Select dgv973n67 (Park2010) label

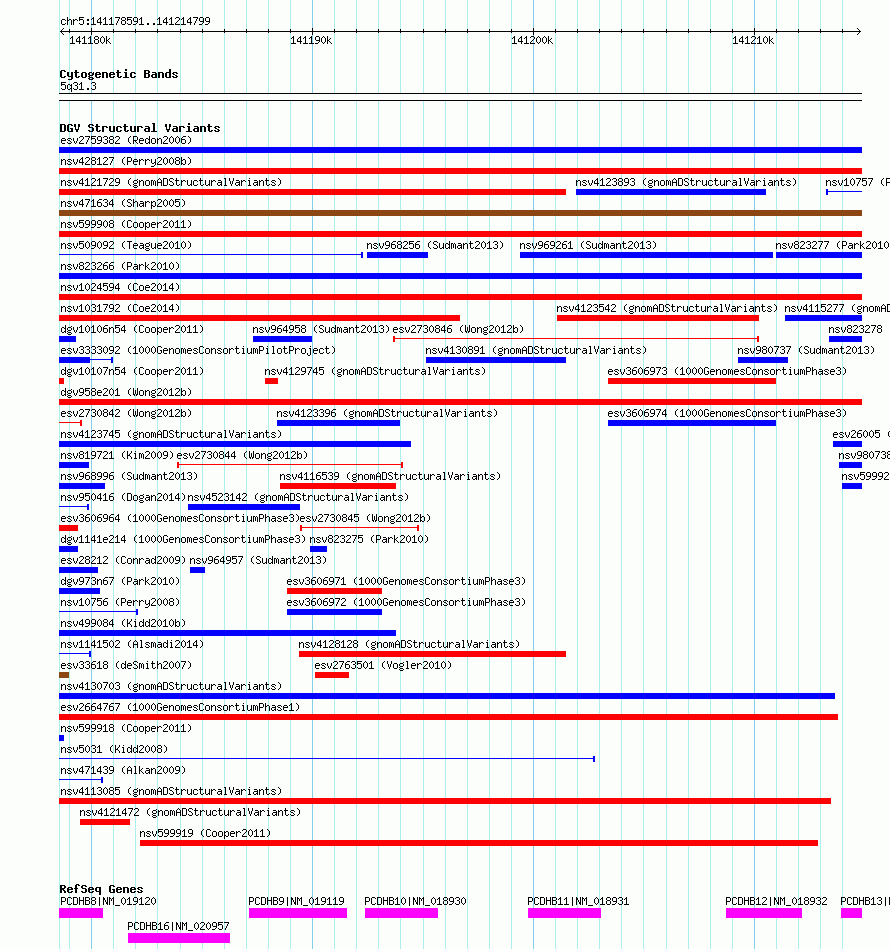pos(120,582)
